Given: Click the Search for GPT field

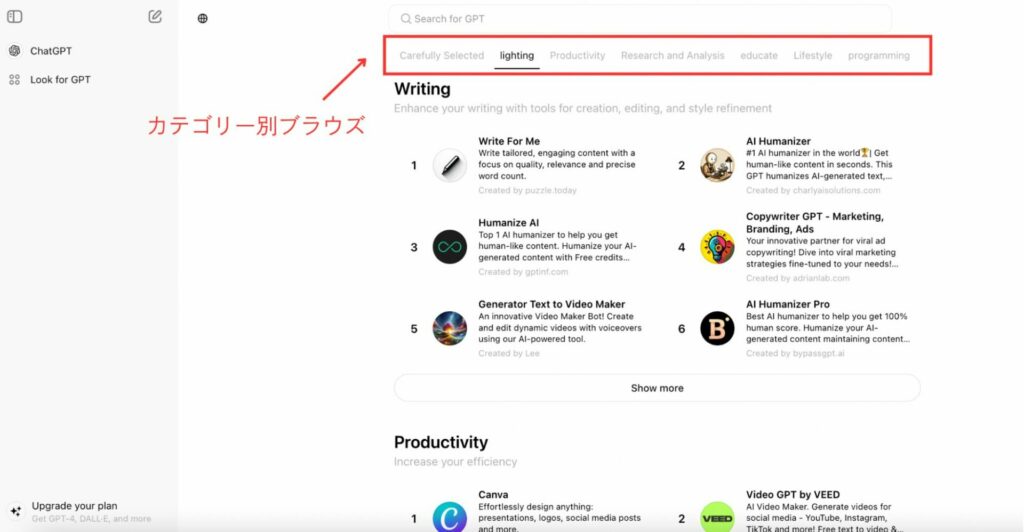Looking at the screenshot, I should click(640, 19).
